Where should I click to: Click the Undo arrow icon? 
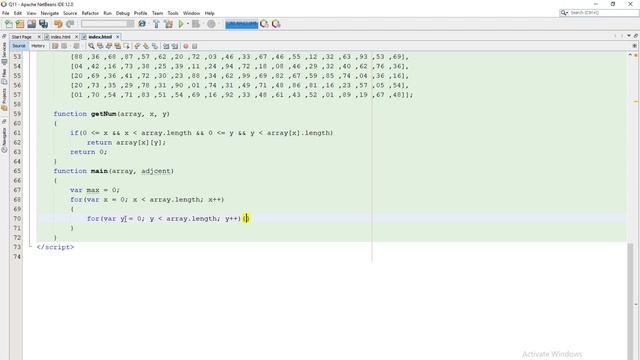tap(58, 24)
